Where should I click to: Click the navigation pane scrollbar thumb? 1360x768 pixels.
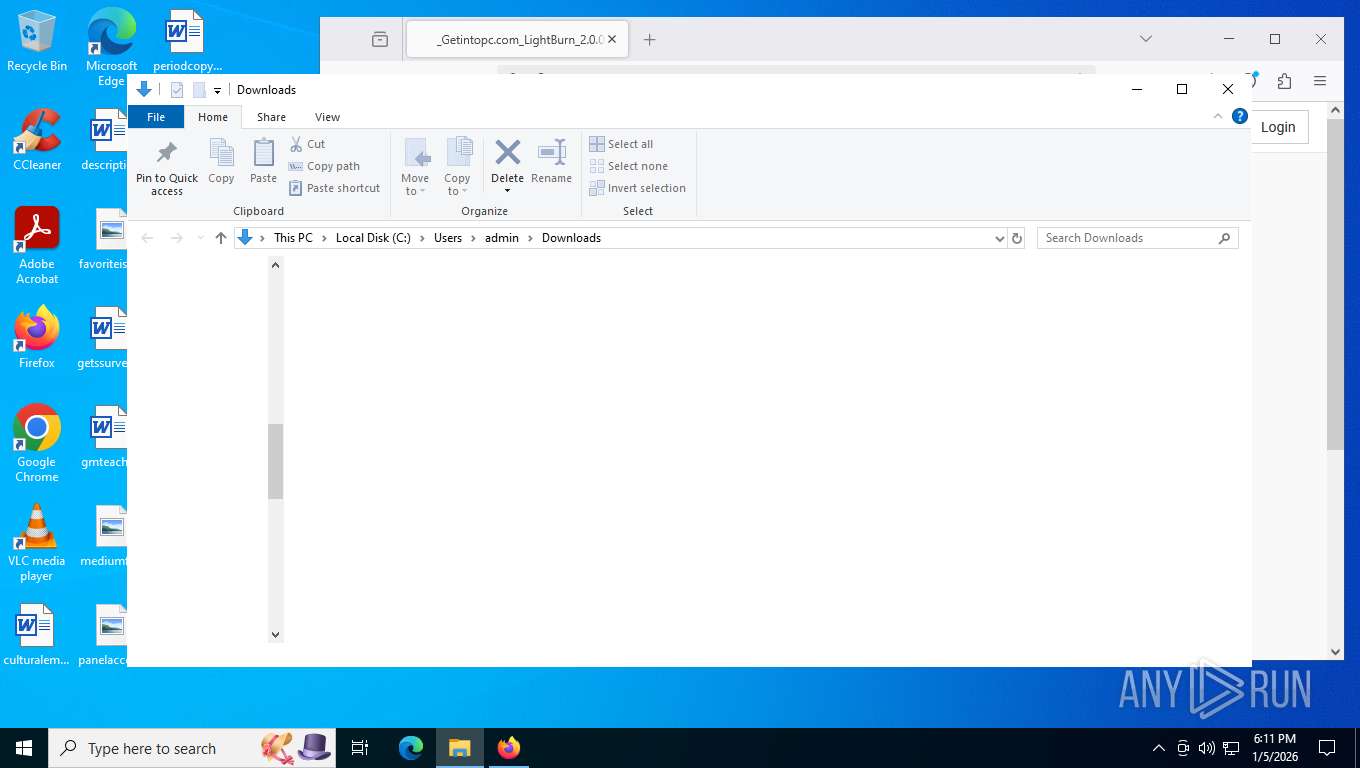tap(276, 461)
